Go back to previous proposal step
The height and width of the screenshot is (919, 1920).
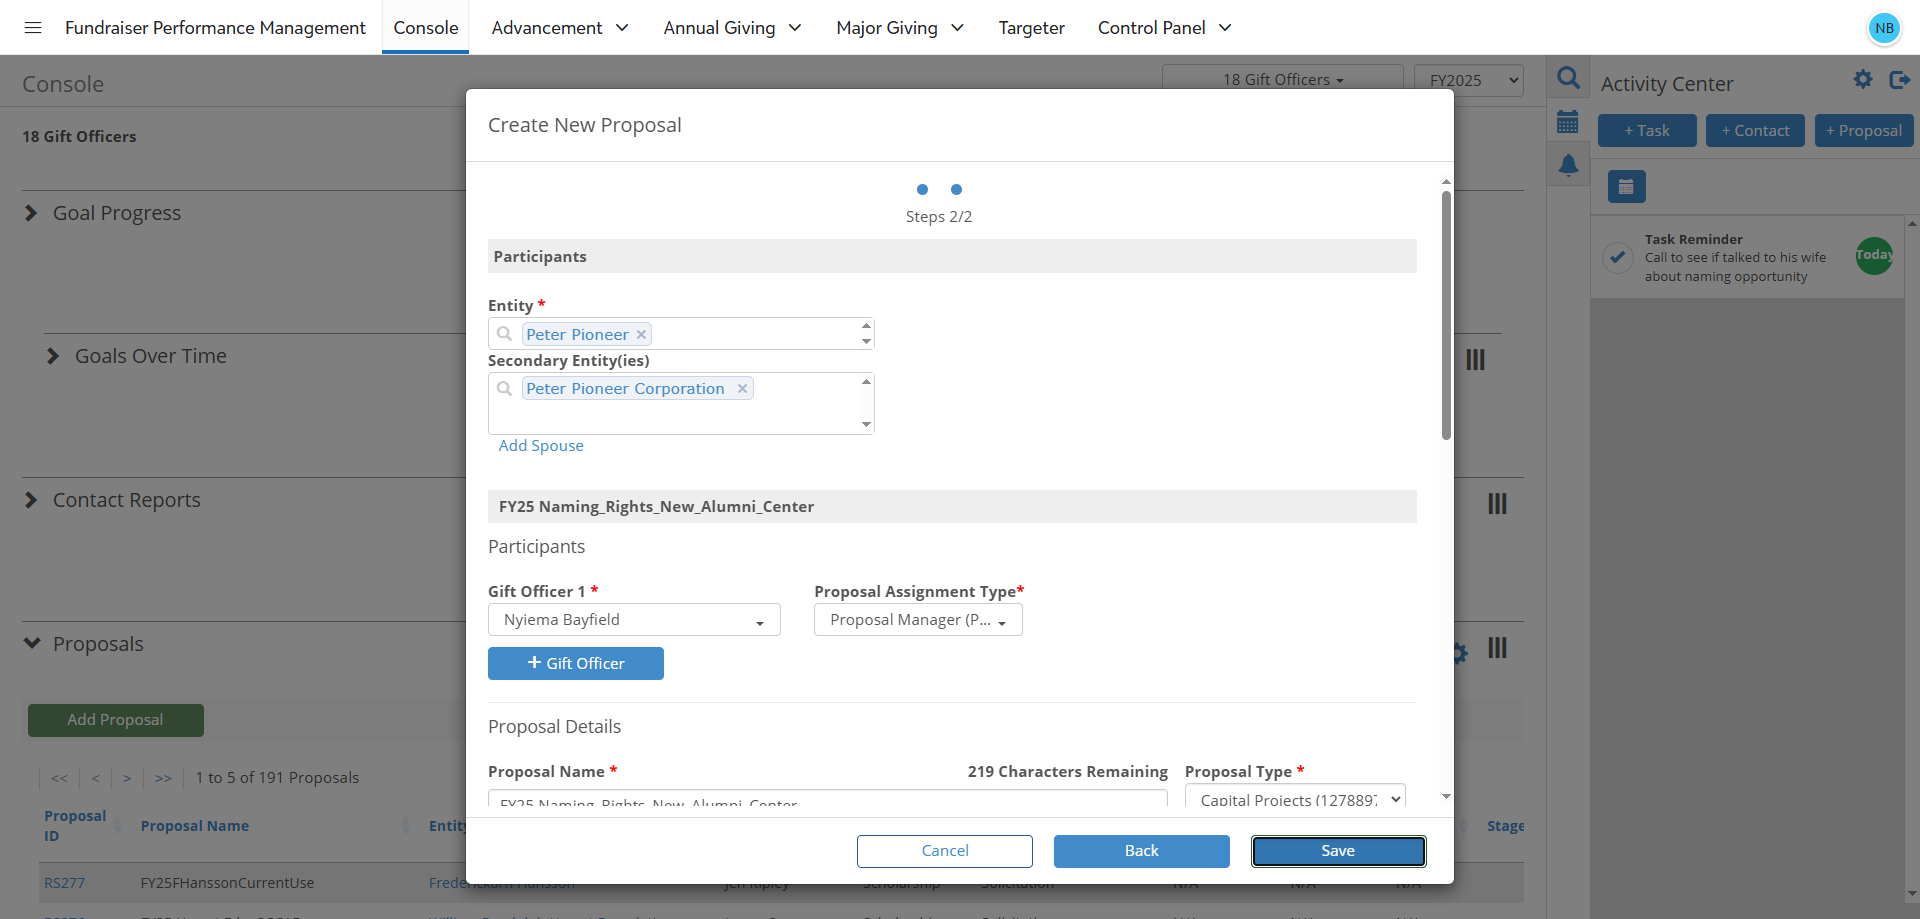[x=1142, y=851]
